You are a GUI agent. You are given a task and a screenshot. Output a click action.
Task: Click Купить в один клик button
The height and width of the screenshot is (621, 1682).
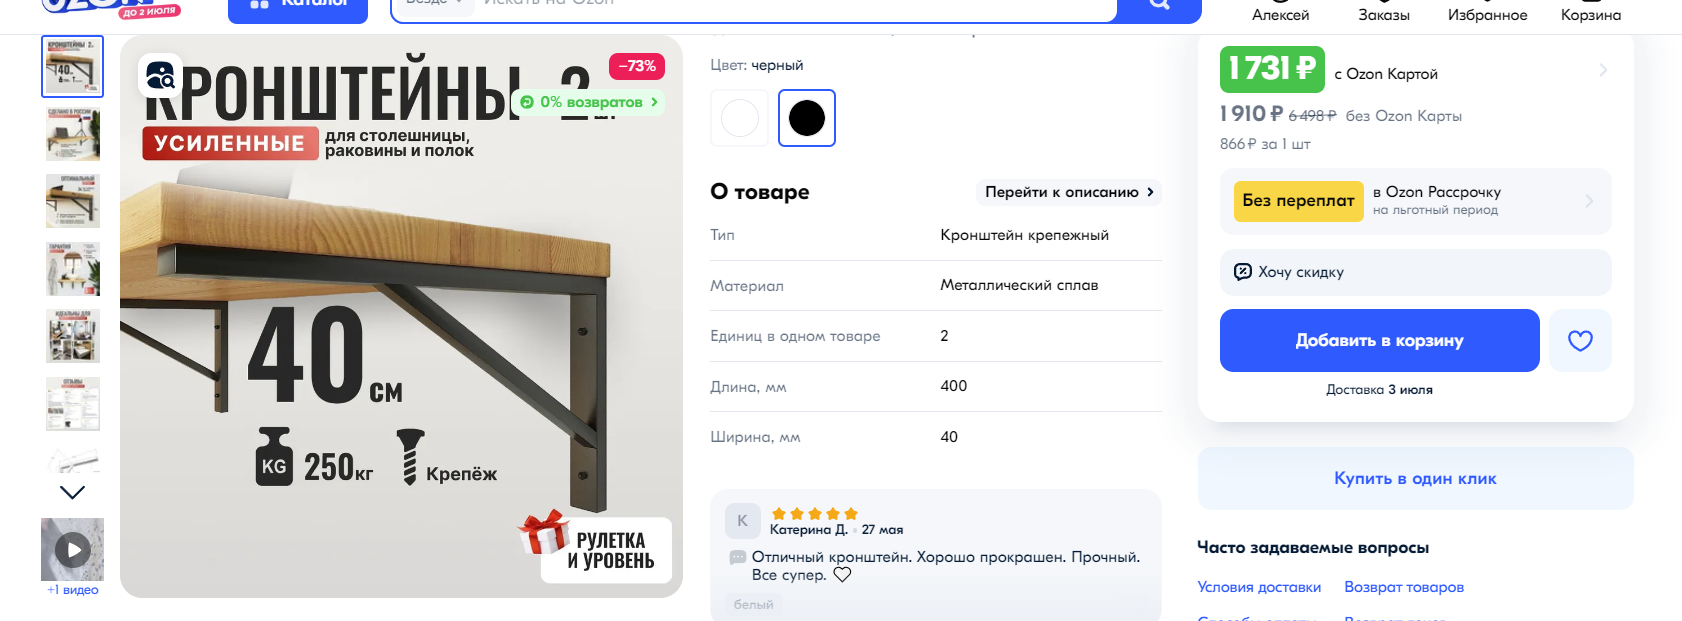pos(1415,478)
